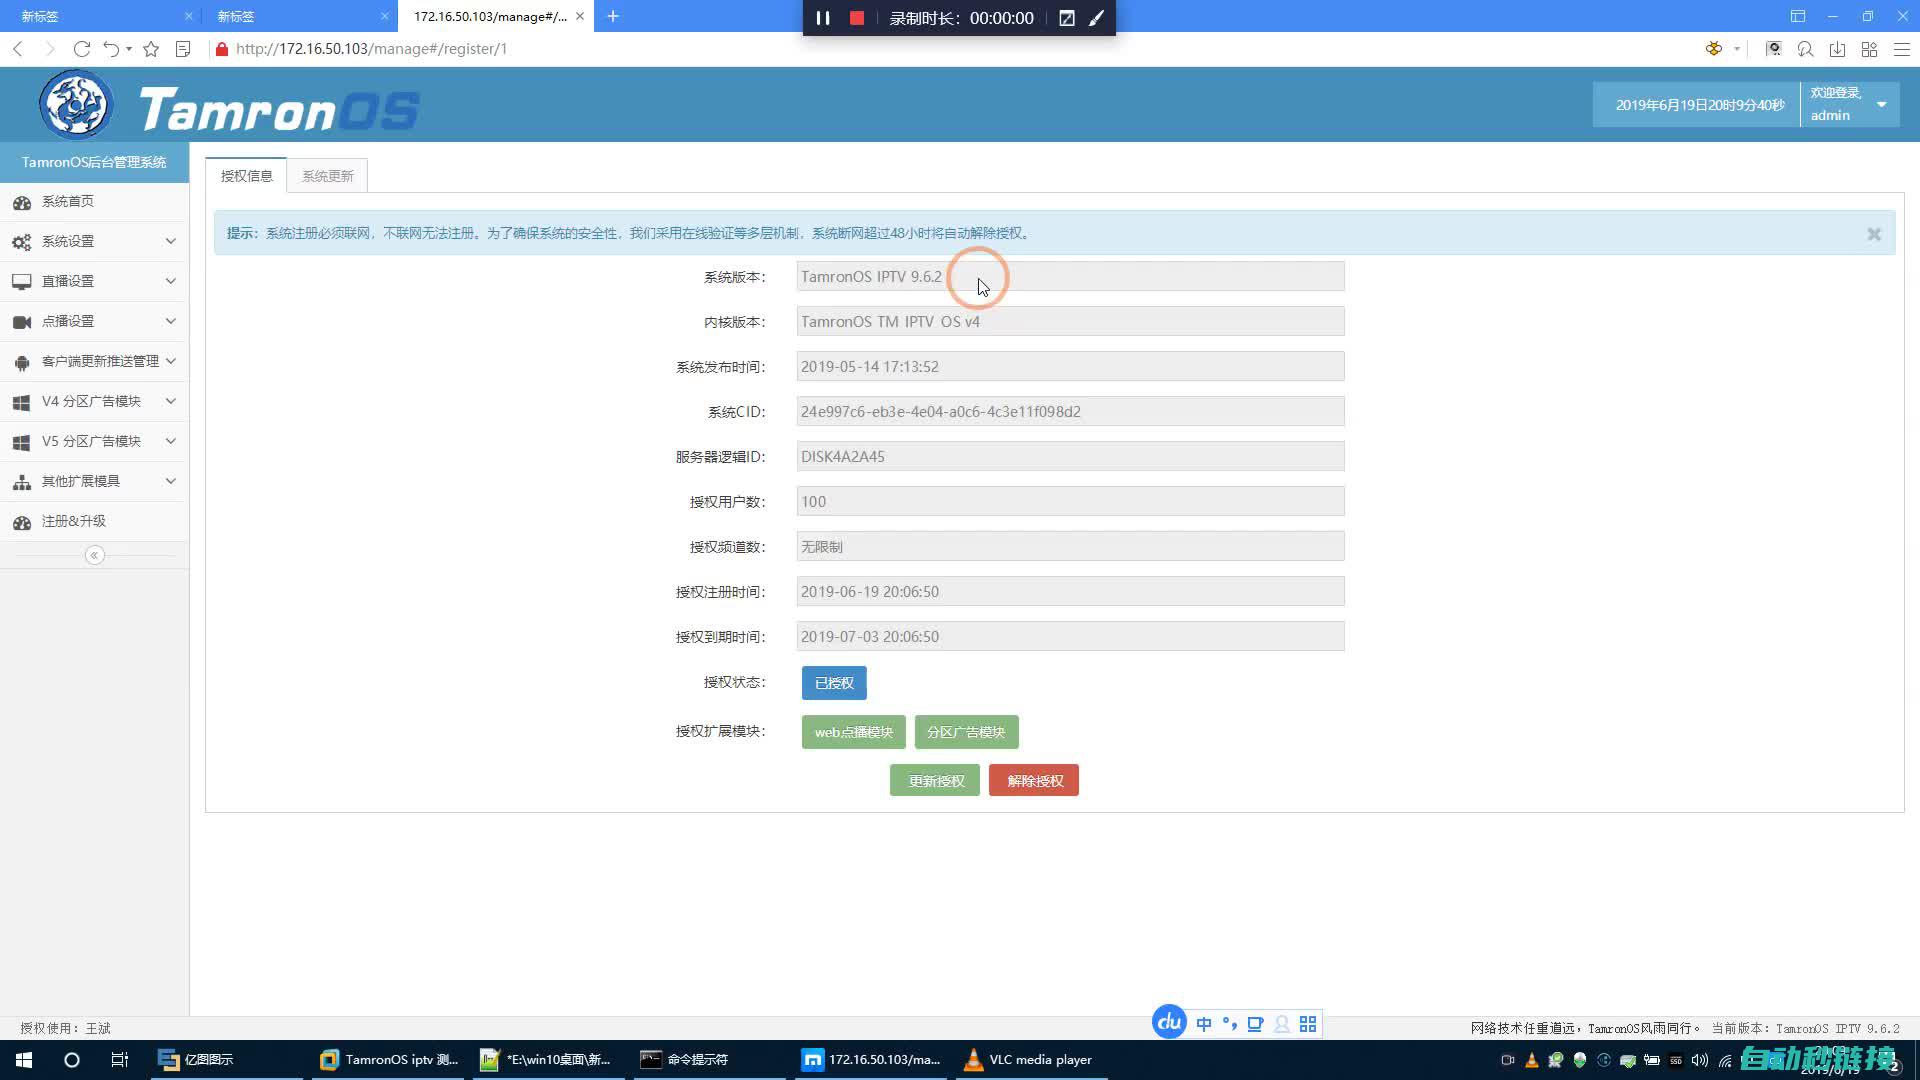Click the dismiss notice close button
Viewport: 1920px width, 1080px height.
(x=1874, y=233)
